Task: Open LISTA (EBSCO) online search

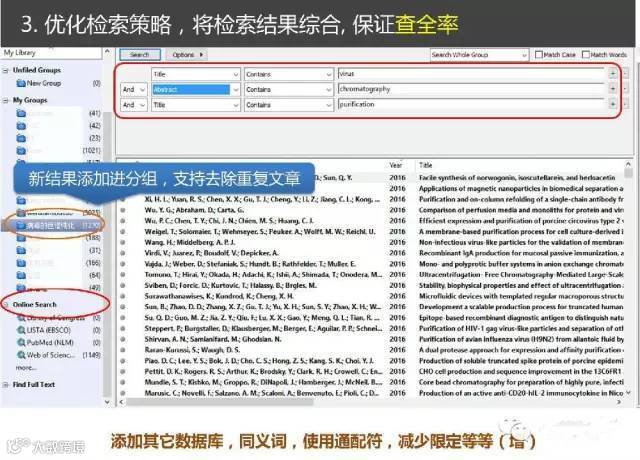Action: pyautogui.click(x=44, y=330)
